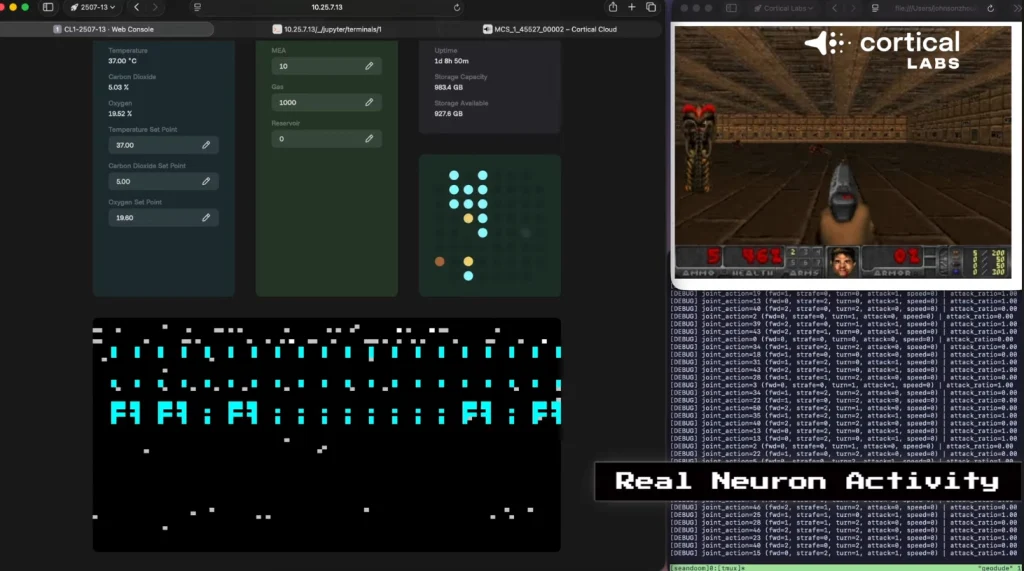Reload the 10.25.7.13 page
The width and height of the screenshot is (1024, 571).
[x=457, y=7]
